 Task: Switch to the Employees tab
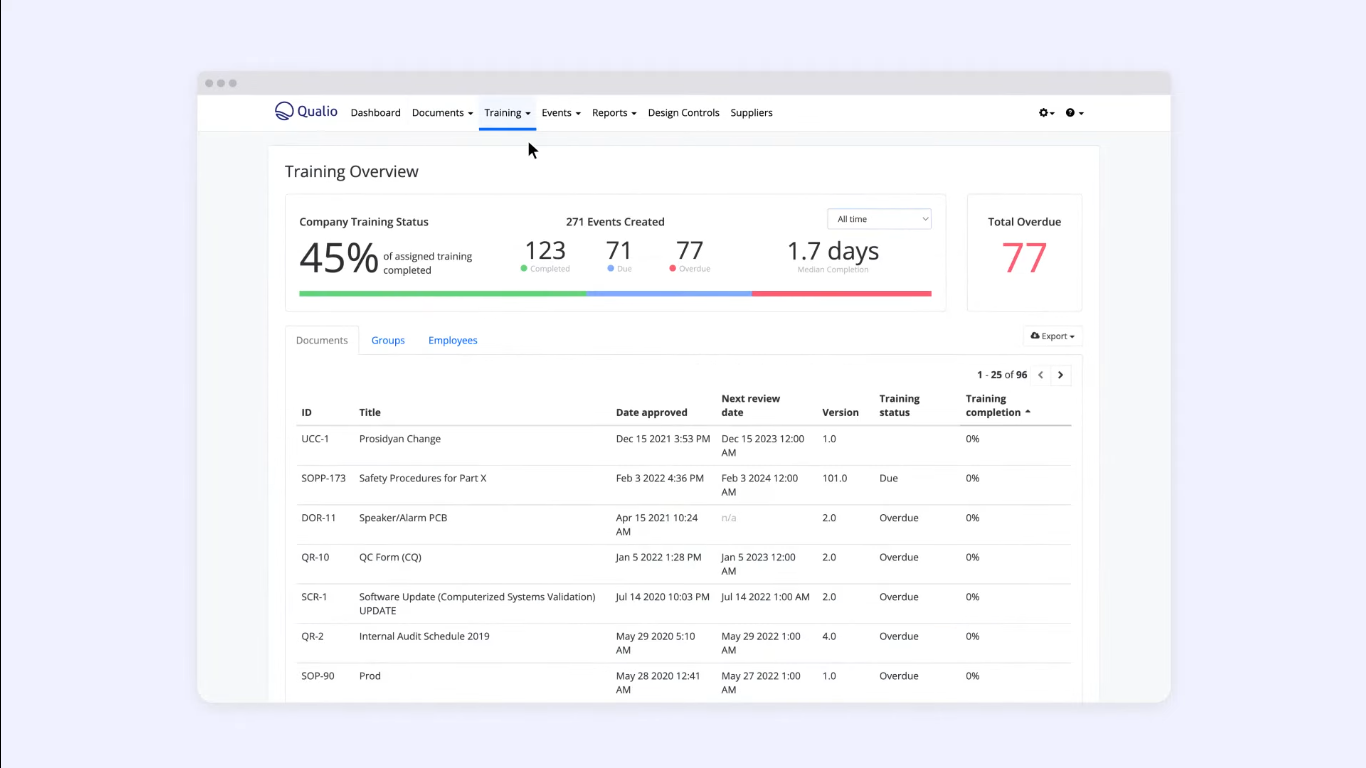[453, 340]
